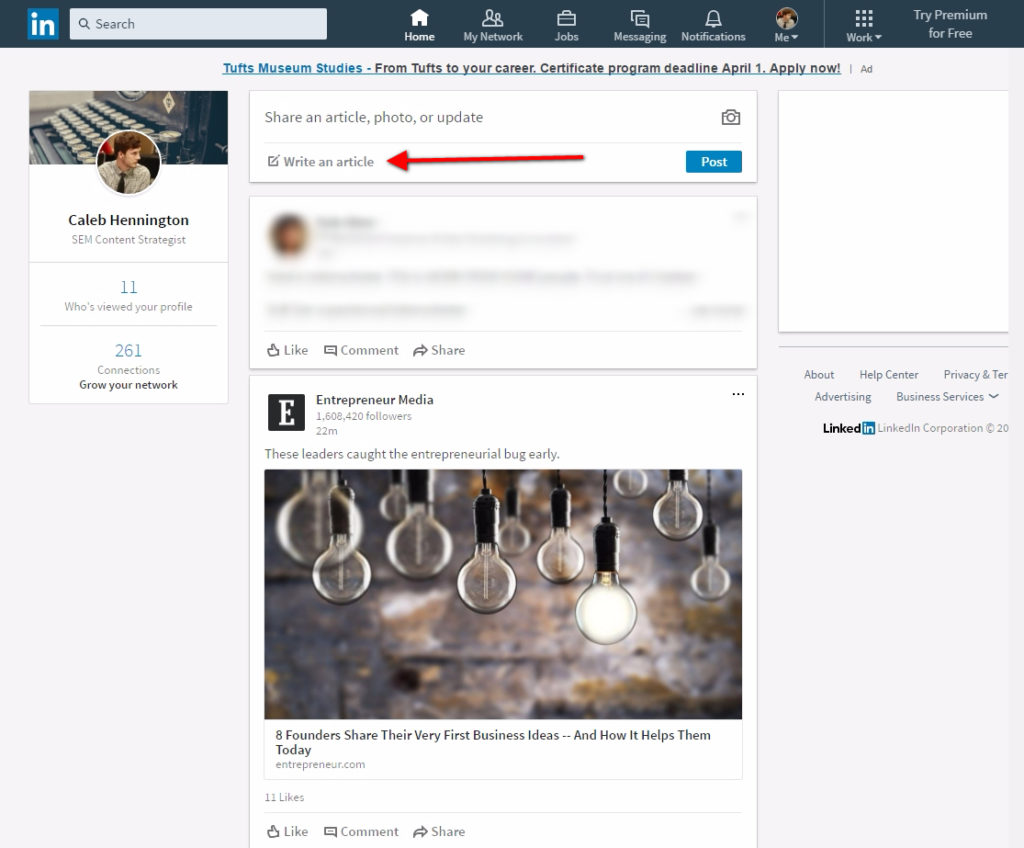Click the LinkedIn home logo icon
Viewport: 1024px width, 848px height.
click(42, 23)
